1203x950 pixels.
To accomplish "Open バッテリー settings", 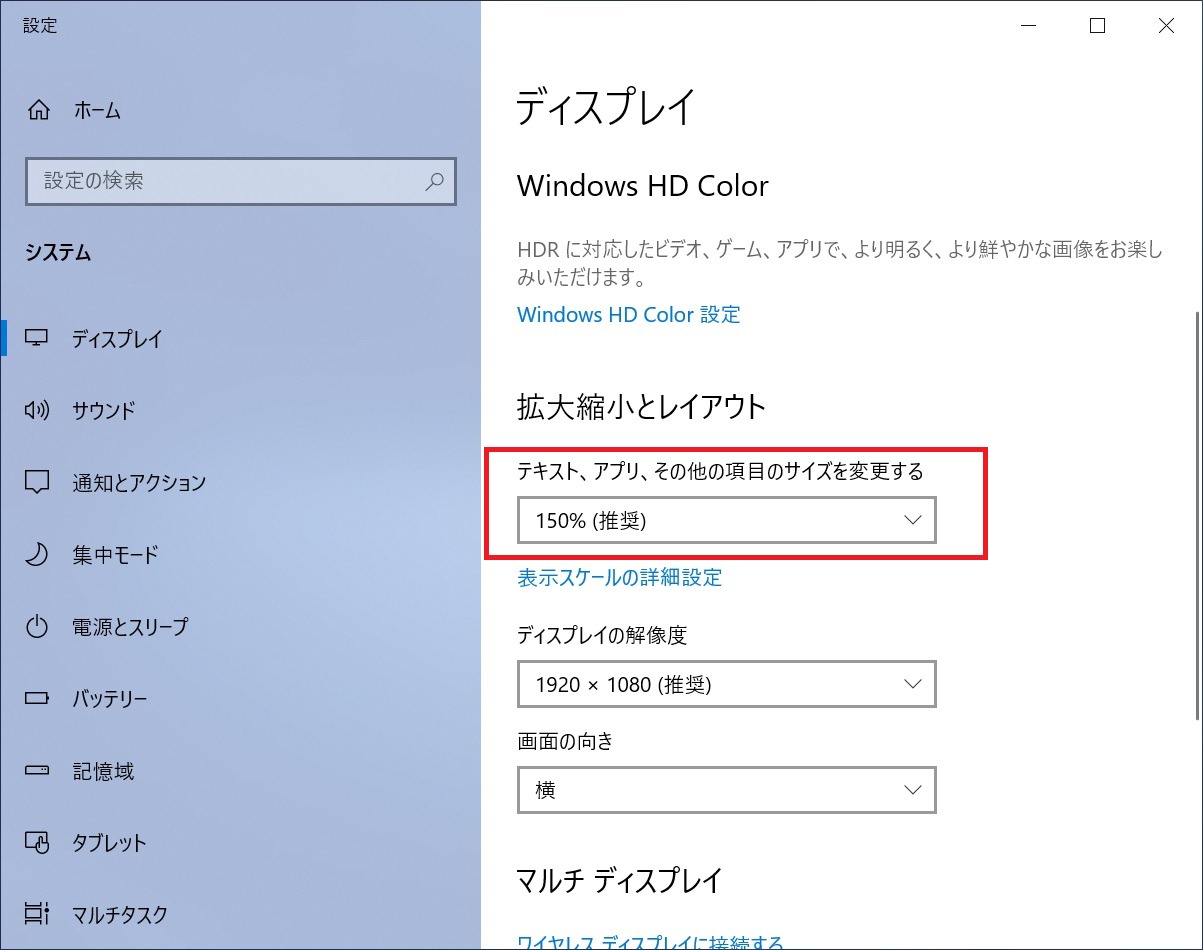I will point(241,699).
